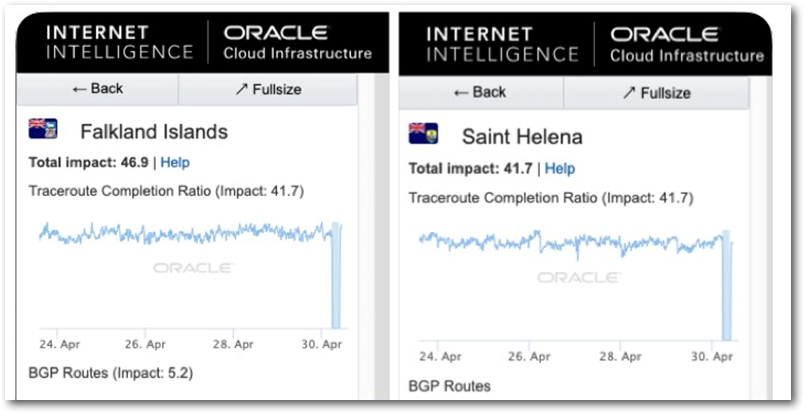
Task: Click the Falkland Islands flag icon
Action: tap(43, 129)
